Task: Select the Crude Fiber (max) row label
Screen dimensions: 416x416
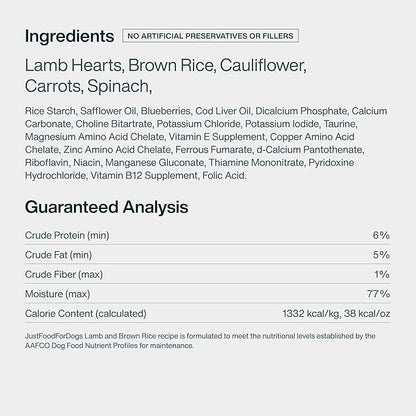Action: 64,274
